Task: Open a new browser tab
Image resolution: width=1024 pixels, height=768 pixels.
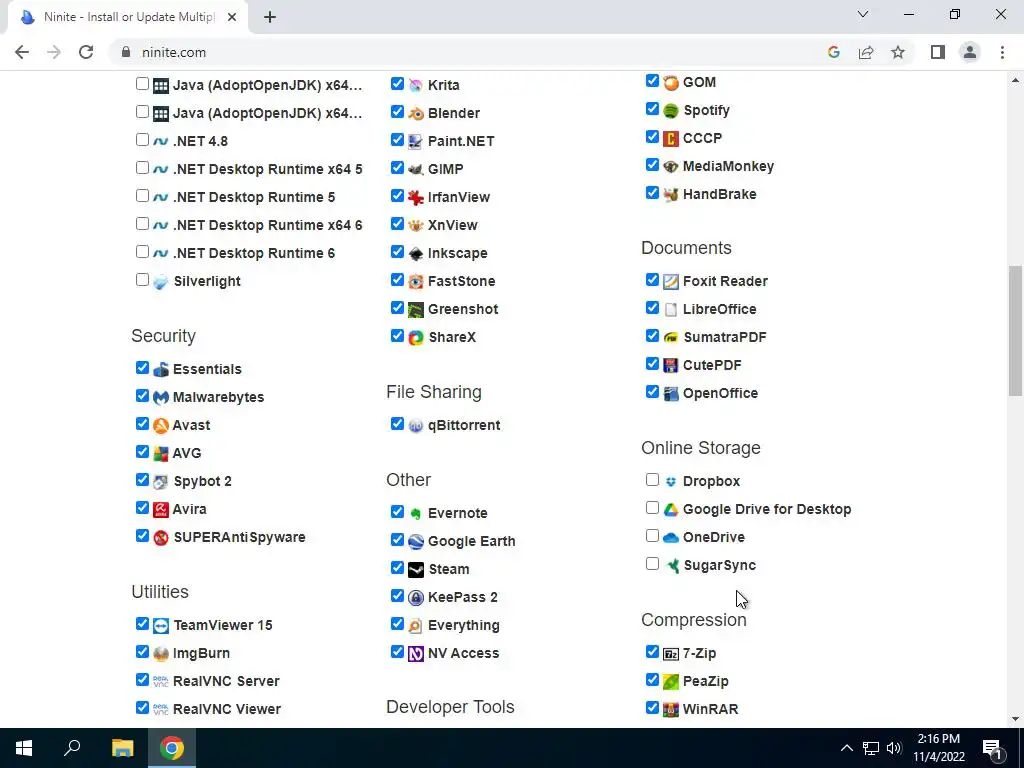Action: [x=270, y=18]
